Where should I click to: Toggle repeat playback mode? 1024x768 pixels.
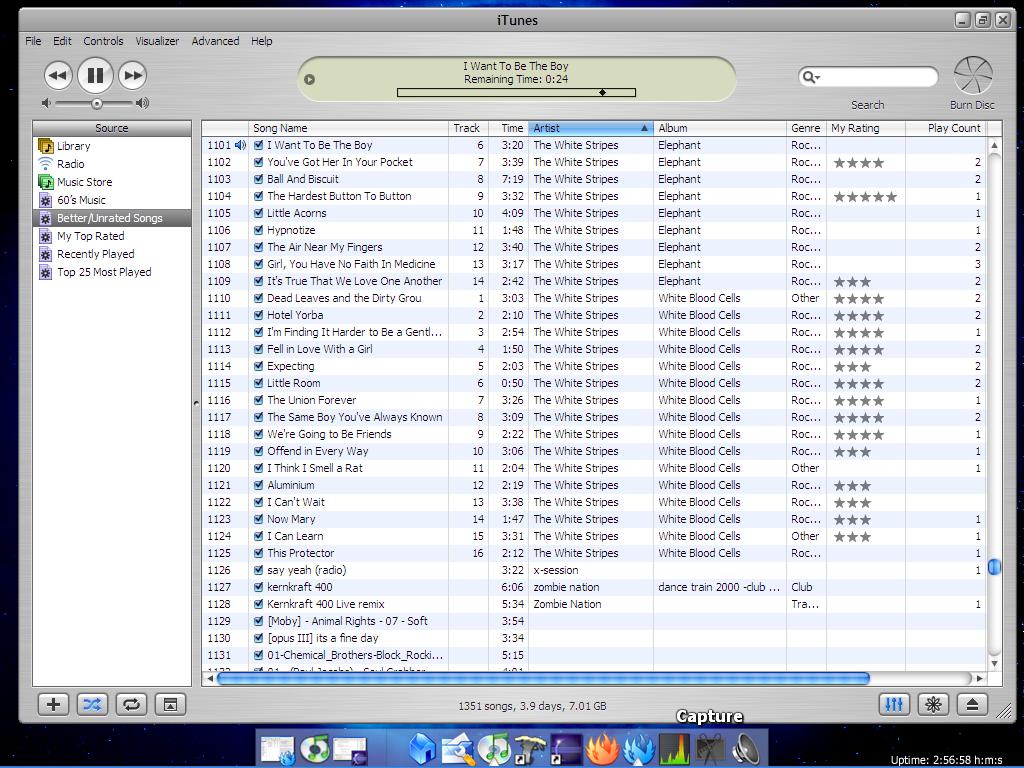[131, 704]
